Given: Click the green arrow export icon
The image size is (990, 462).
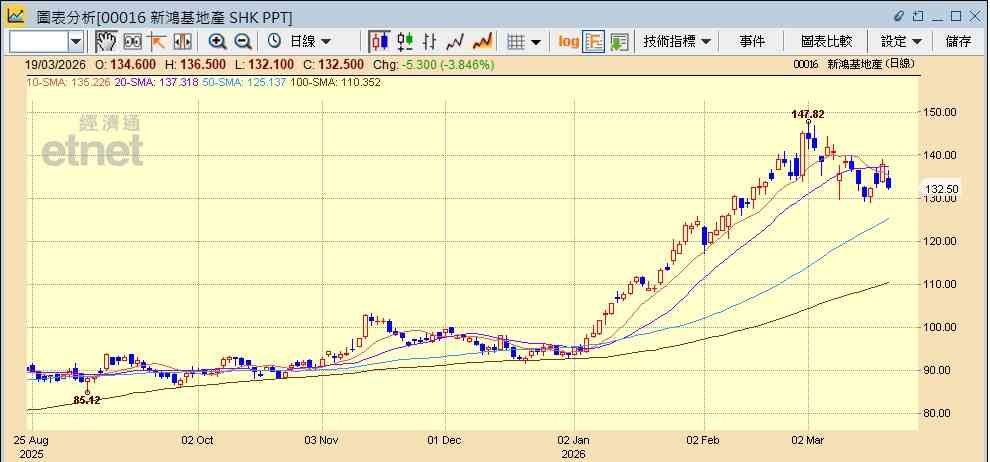Looking at the screenshot, I should click(619, 42).
